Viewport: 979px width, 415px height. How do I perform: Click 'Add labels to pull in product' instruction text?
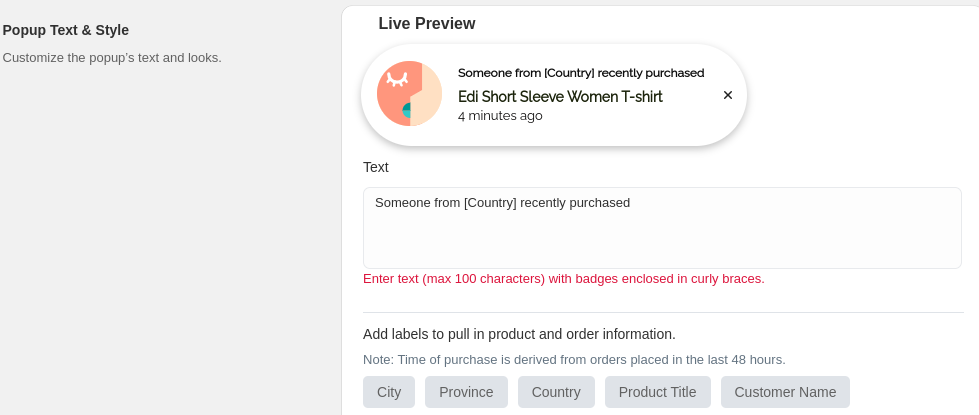pyautogui.click(x=519, y=334)
